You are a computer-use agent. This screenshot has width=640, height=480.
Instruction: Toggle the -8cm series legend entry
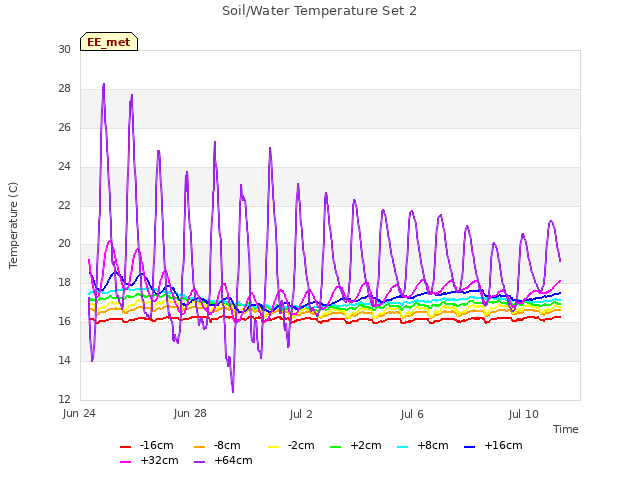click(x=218, y=445)
